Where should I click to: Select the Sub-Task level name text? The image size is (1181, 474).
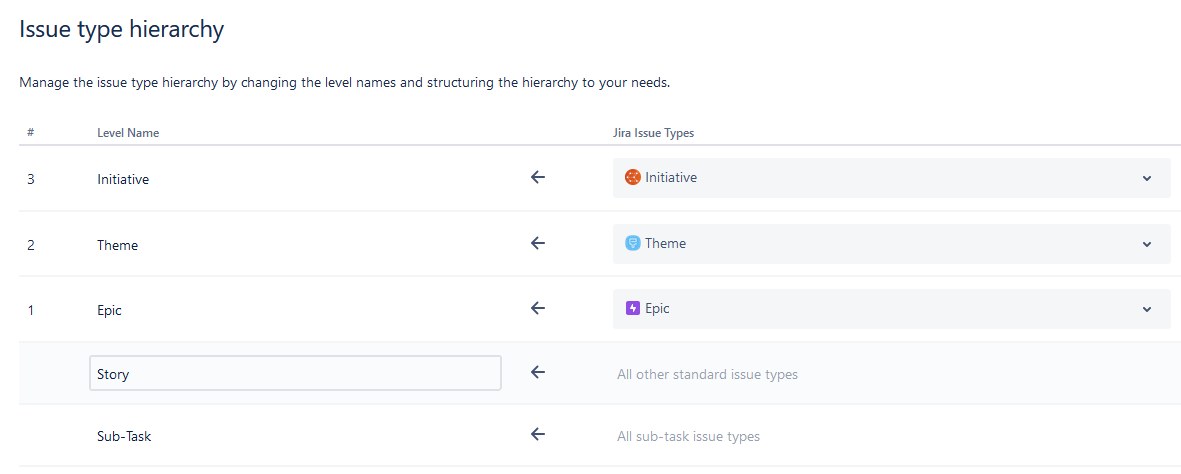[124, 436]
